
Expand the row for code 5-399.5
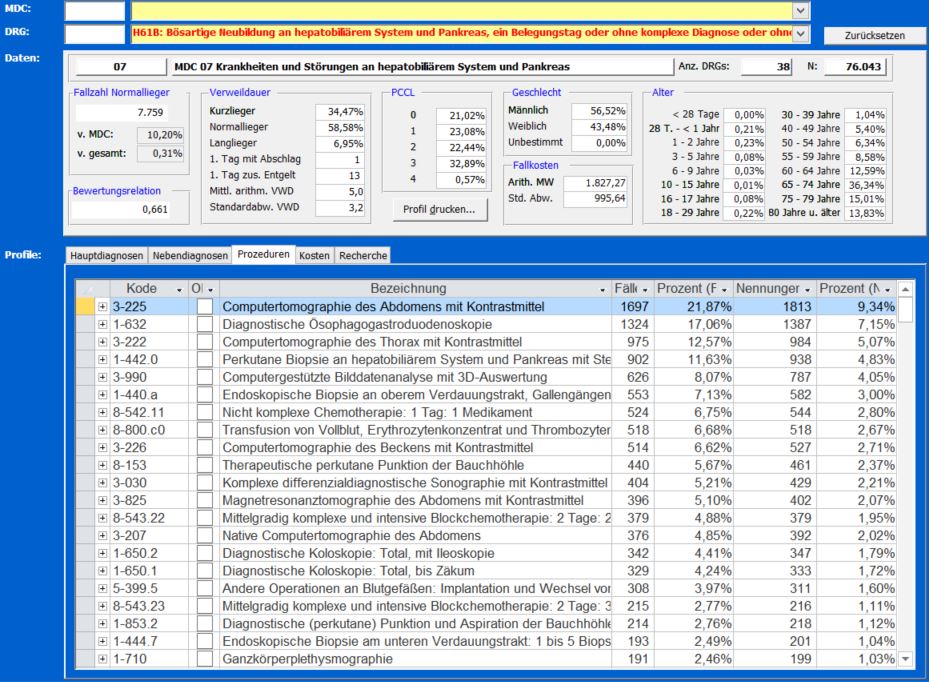coord(102,588)
